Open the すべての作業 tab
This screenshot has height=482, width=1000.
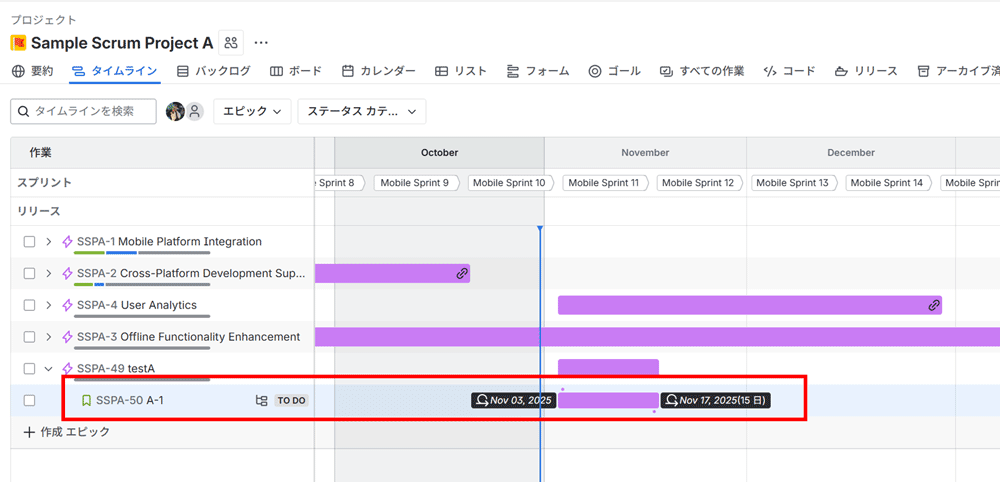(702, 71)
